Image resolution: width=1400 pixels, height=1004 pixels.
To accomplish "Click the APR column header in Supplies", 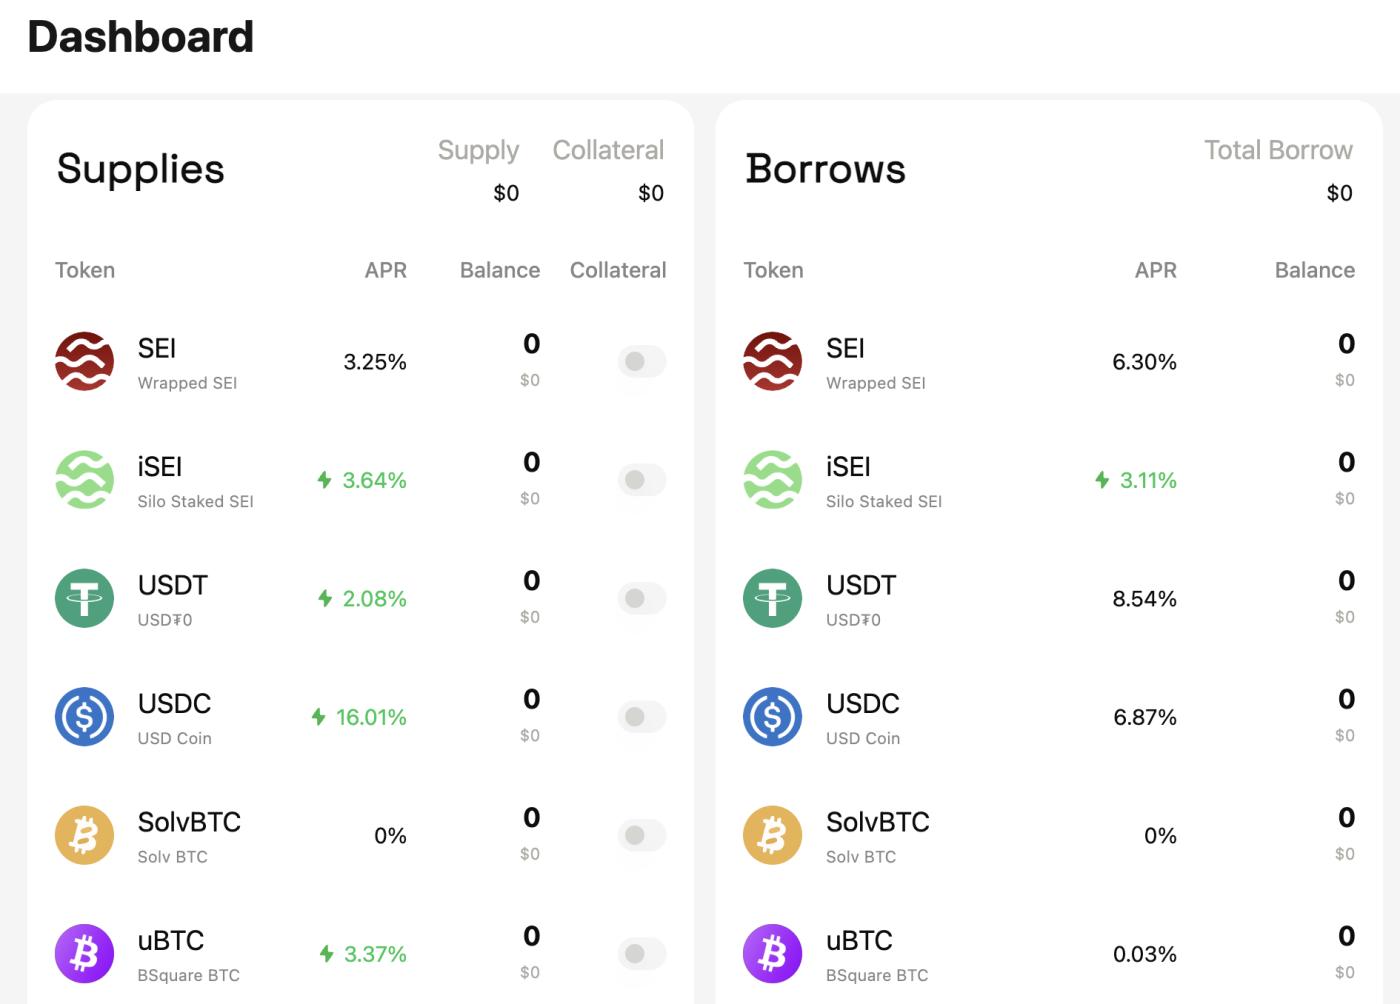I will (x=386, y=270).
